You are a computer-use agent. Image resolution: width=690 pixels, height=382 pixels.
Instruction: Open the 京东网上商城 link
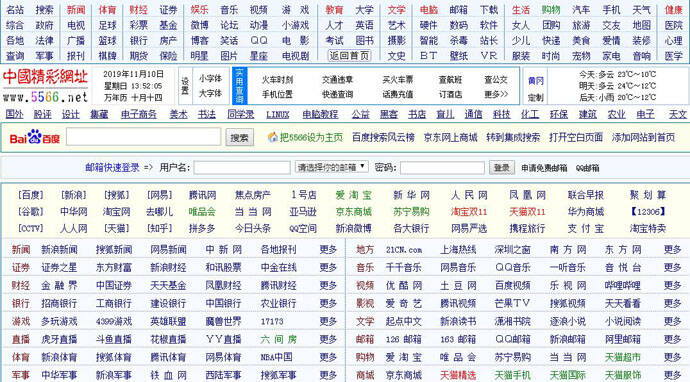pos(450,137)
